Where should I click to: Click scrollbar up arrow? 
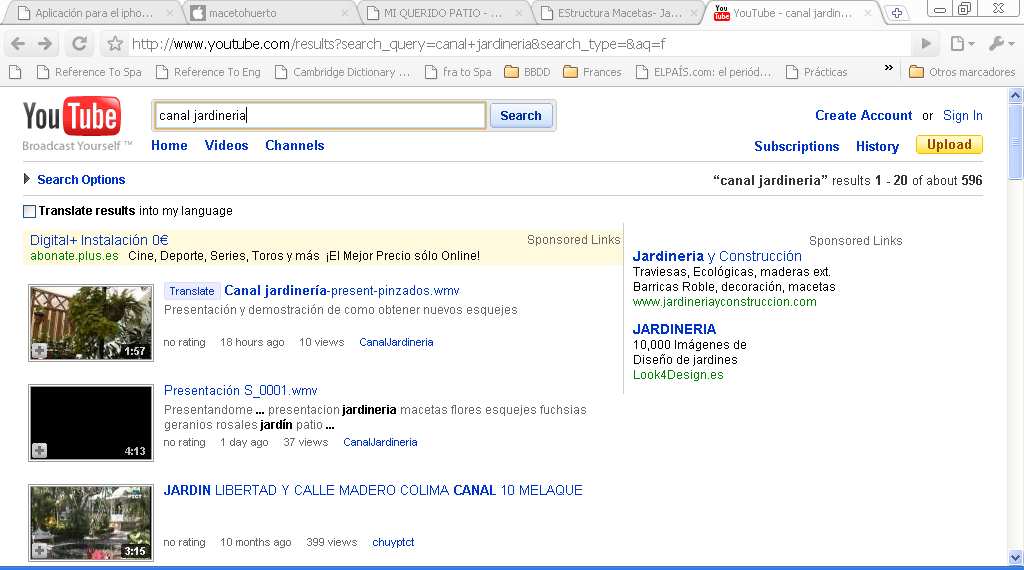(1016, 96)
